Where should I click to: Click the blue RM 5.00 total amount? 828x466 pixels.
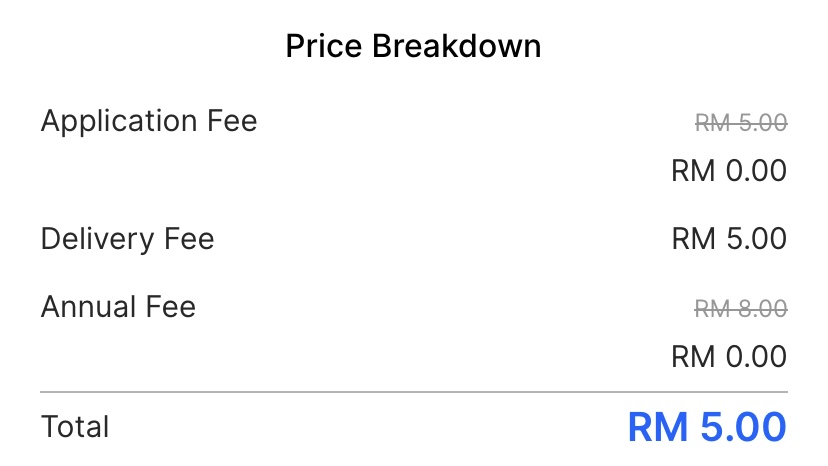coord(707,427)
